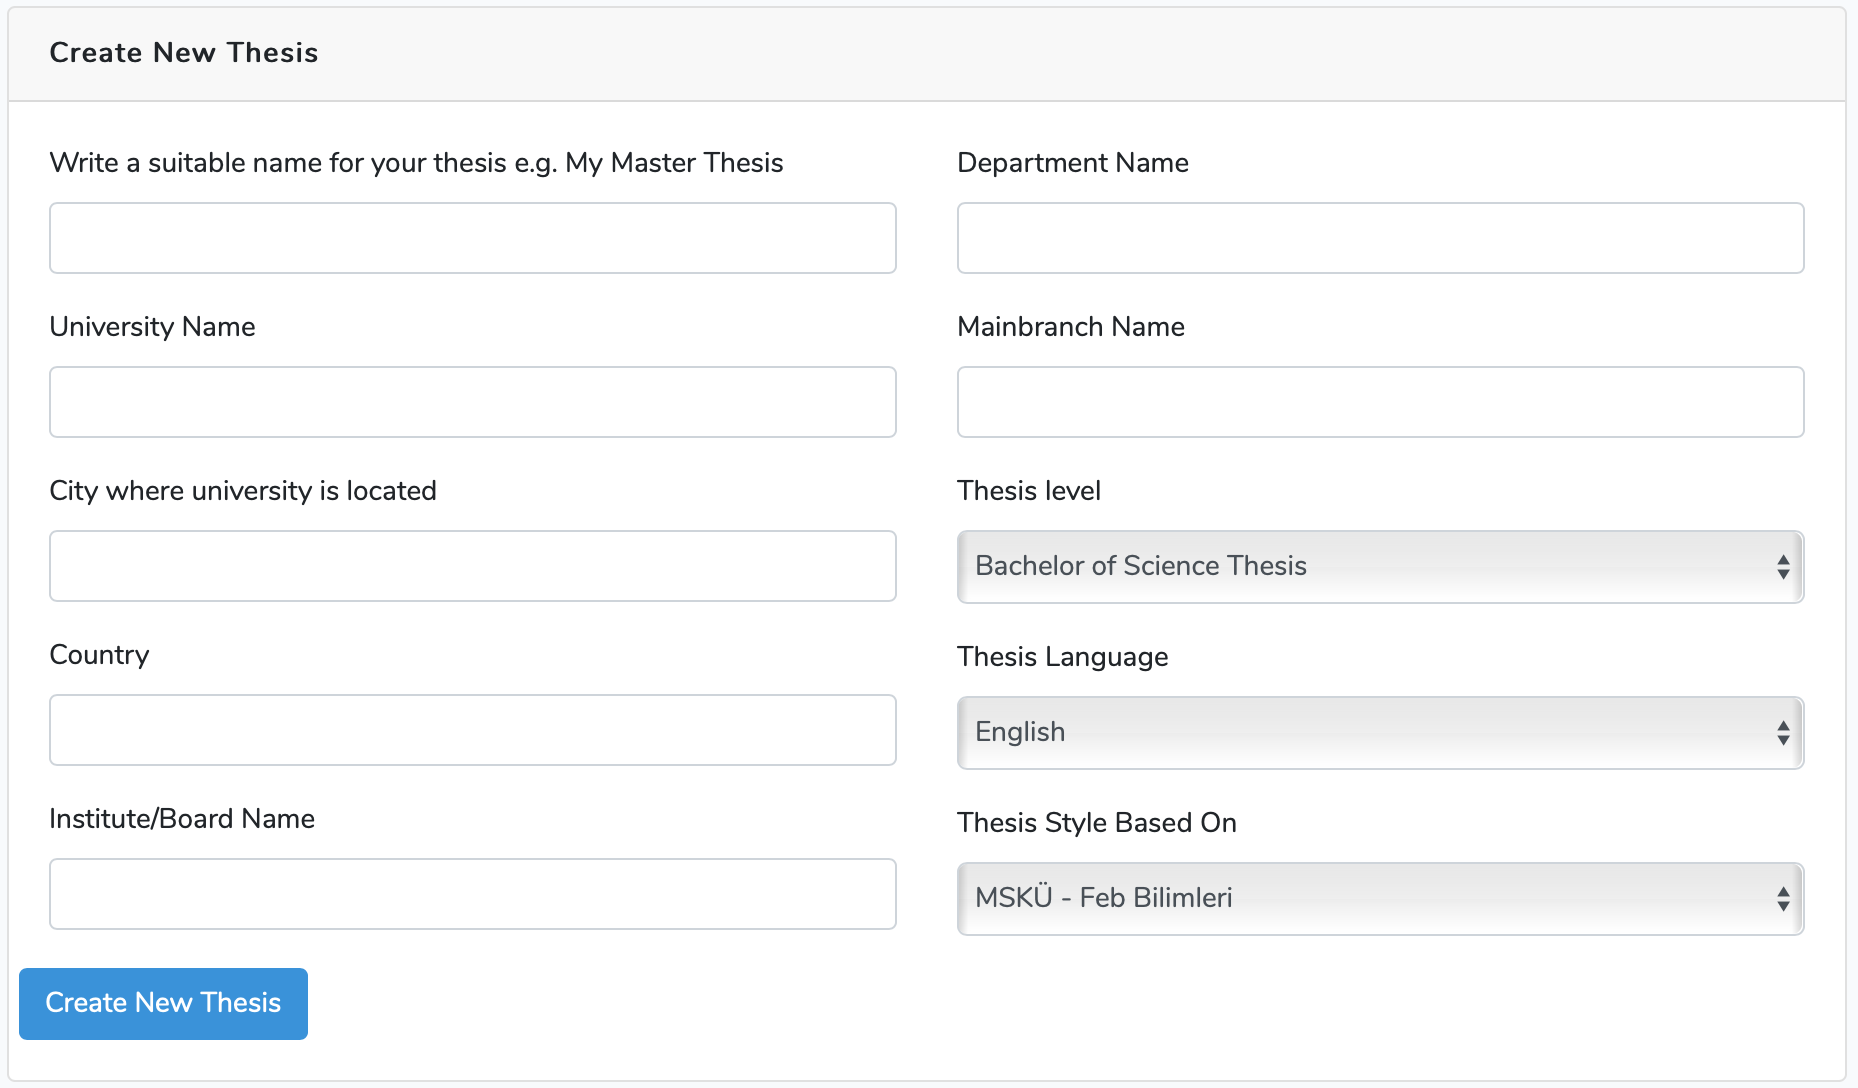Open the MSKÜ - Feb Bilimleri style dropdown
The height and width of the screenshot is (1088, 1858).
[1380, 899]
